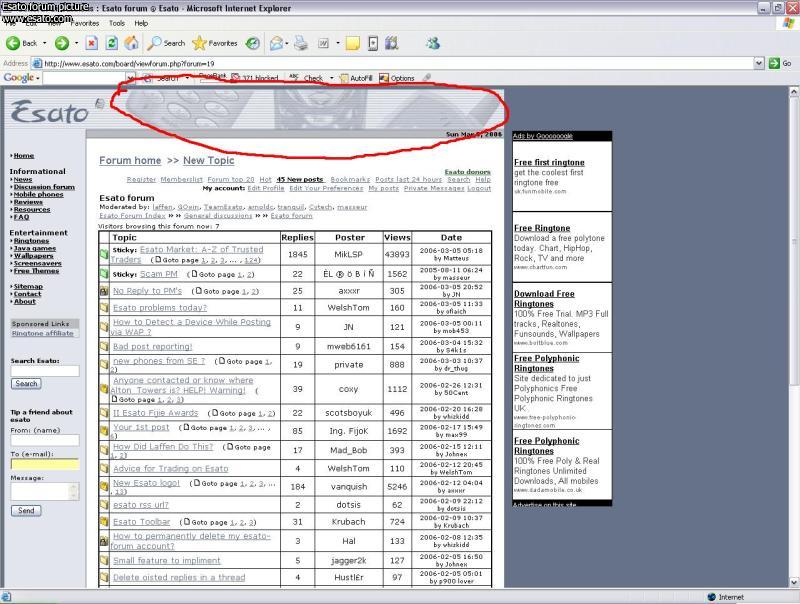Open the Search pane magnifier icon

[x=154, y=43]
